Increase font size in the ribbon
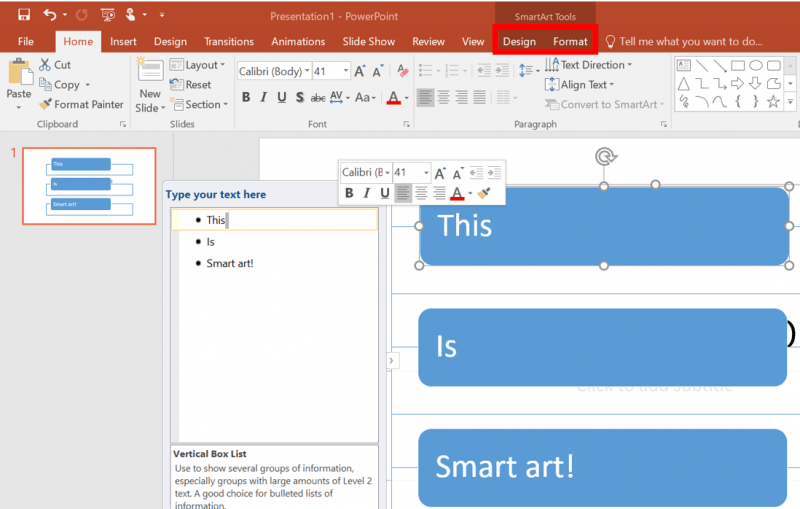Image resolution: width=800 pixels, height=509 pixels. 360,71
